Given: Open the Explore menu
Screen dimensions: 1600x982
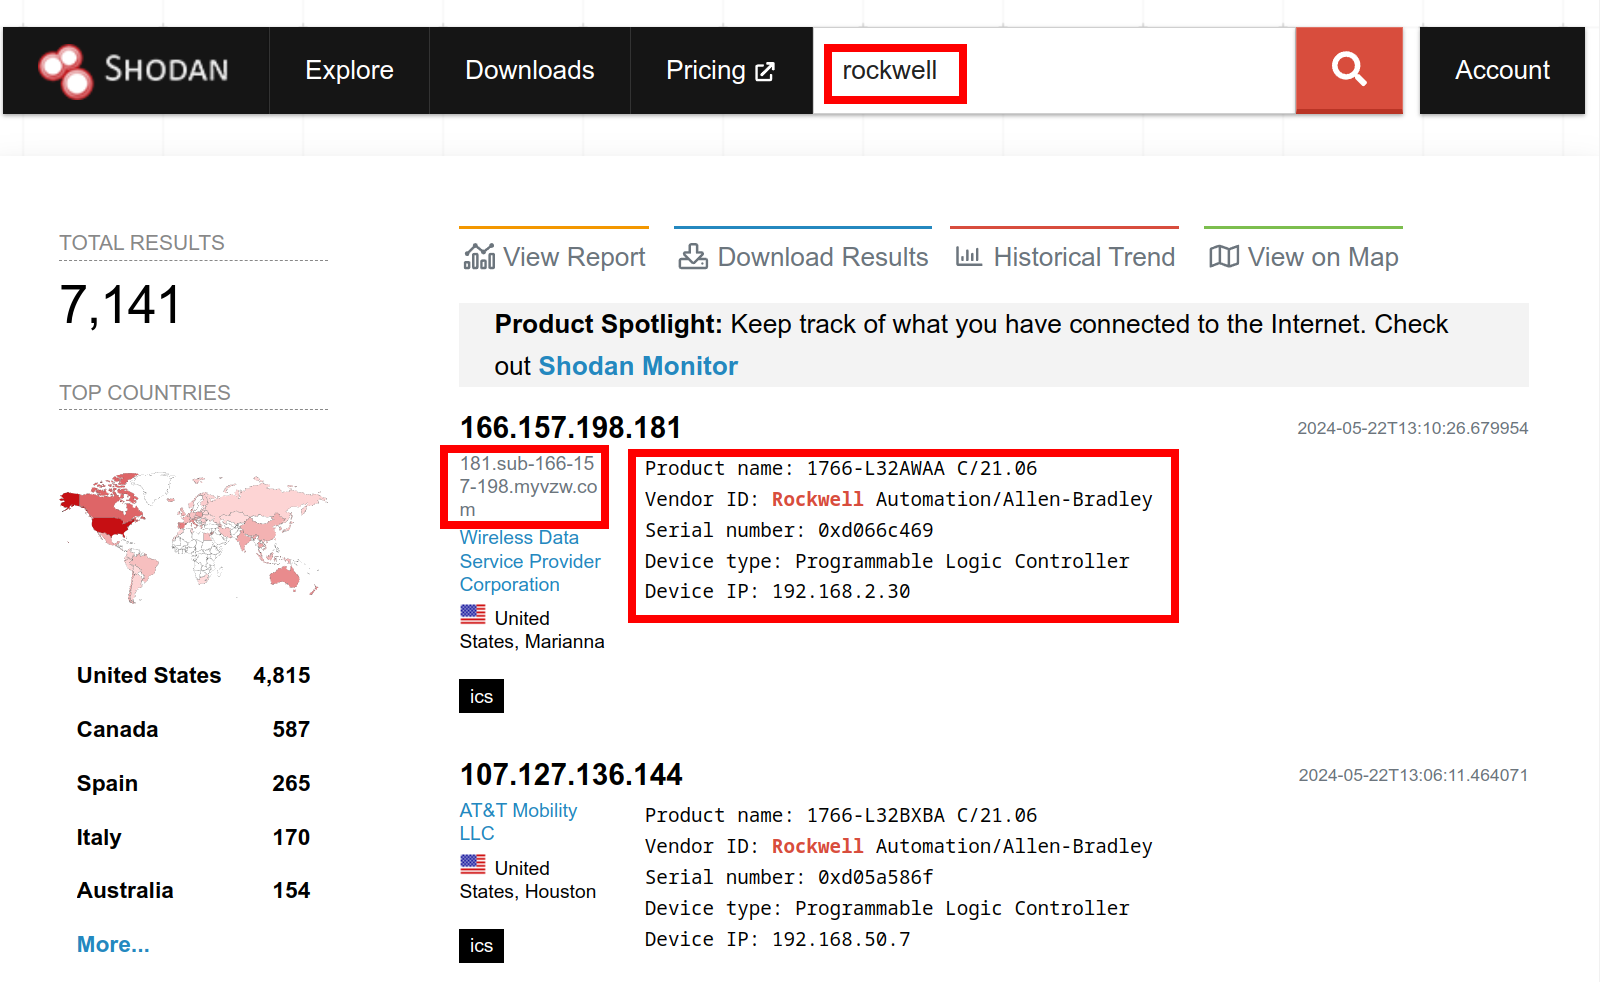Looking at the screenshot, I should [349, 70].
